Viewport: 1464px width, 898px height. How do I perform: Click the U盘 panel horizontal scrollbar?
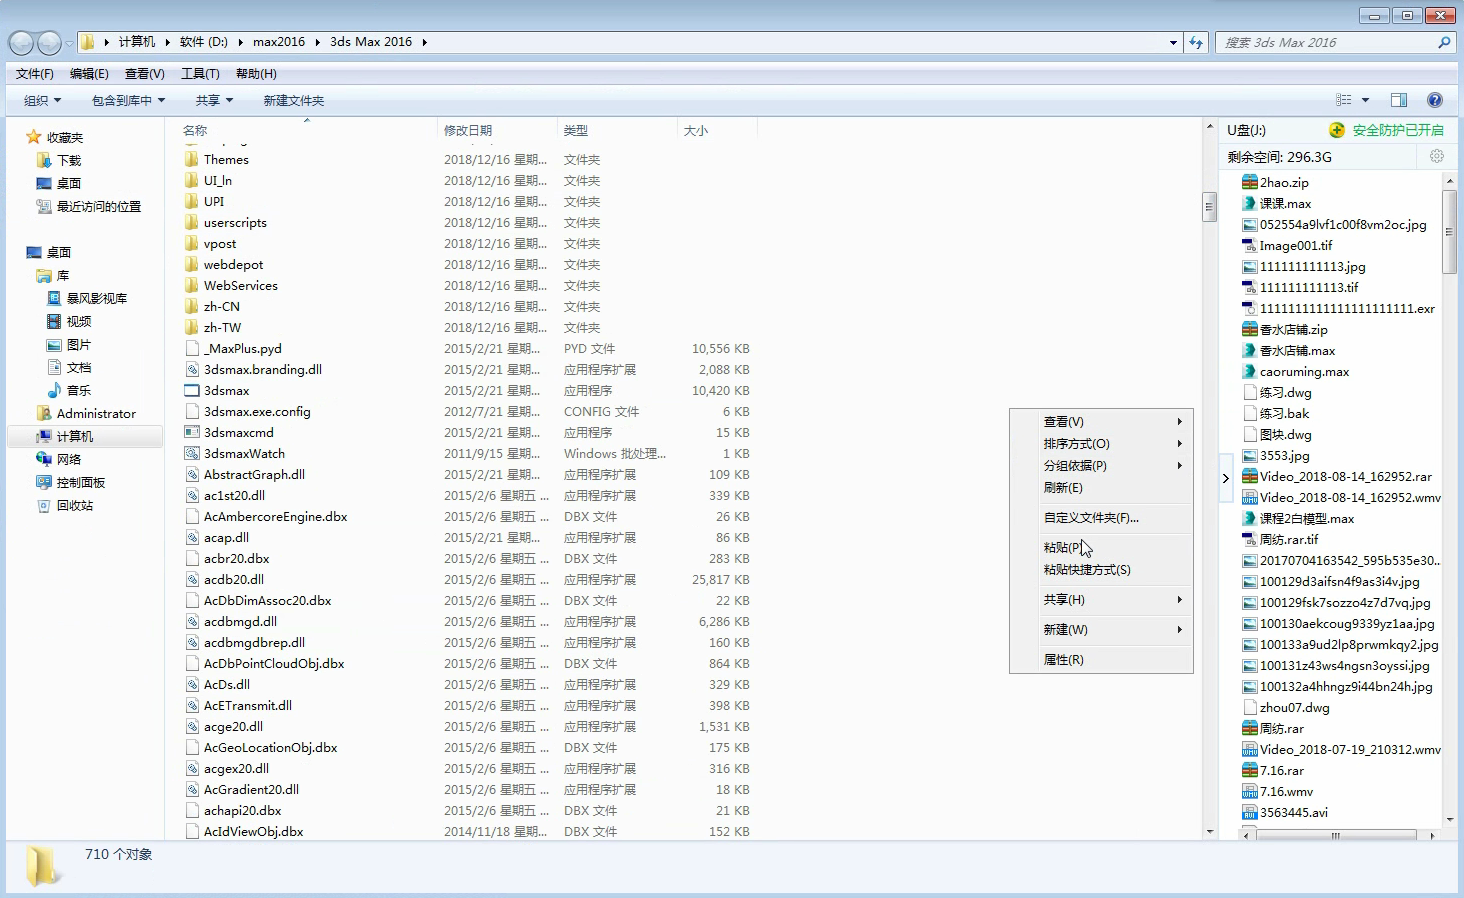coord(1335,835)
